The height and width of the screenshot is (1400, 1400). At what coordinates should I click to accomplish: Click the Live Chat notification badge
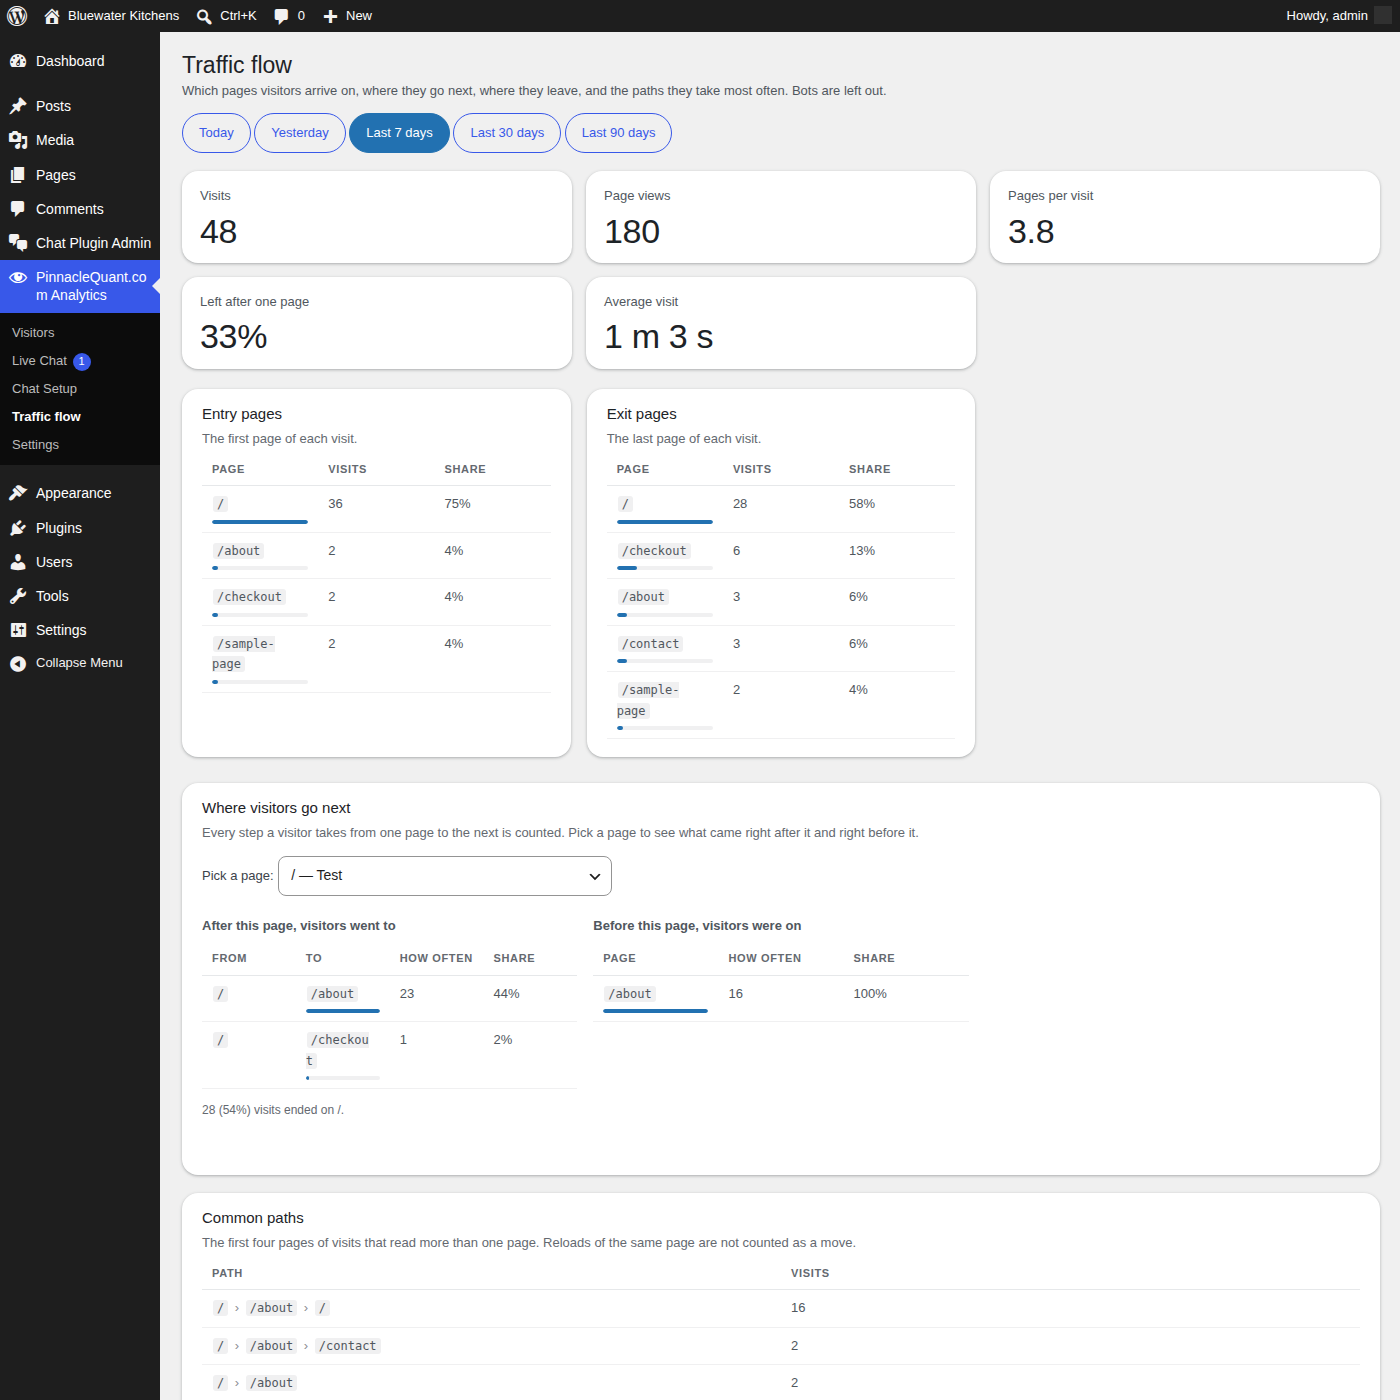(x=82, y=362)
